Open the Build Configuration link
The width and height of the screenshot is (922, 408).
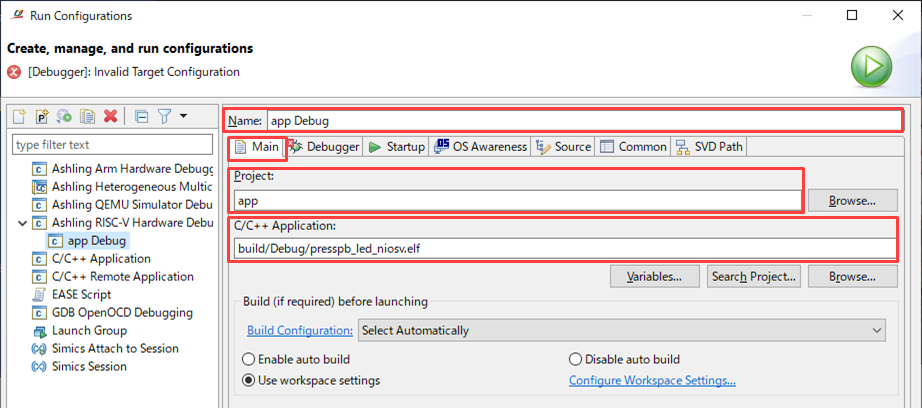[x=300, y=330]
